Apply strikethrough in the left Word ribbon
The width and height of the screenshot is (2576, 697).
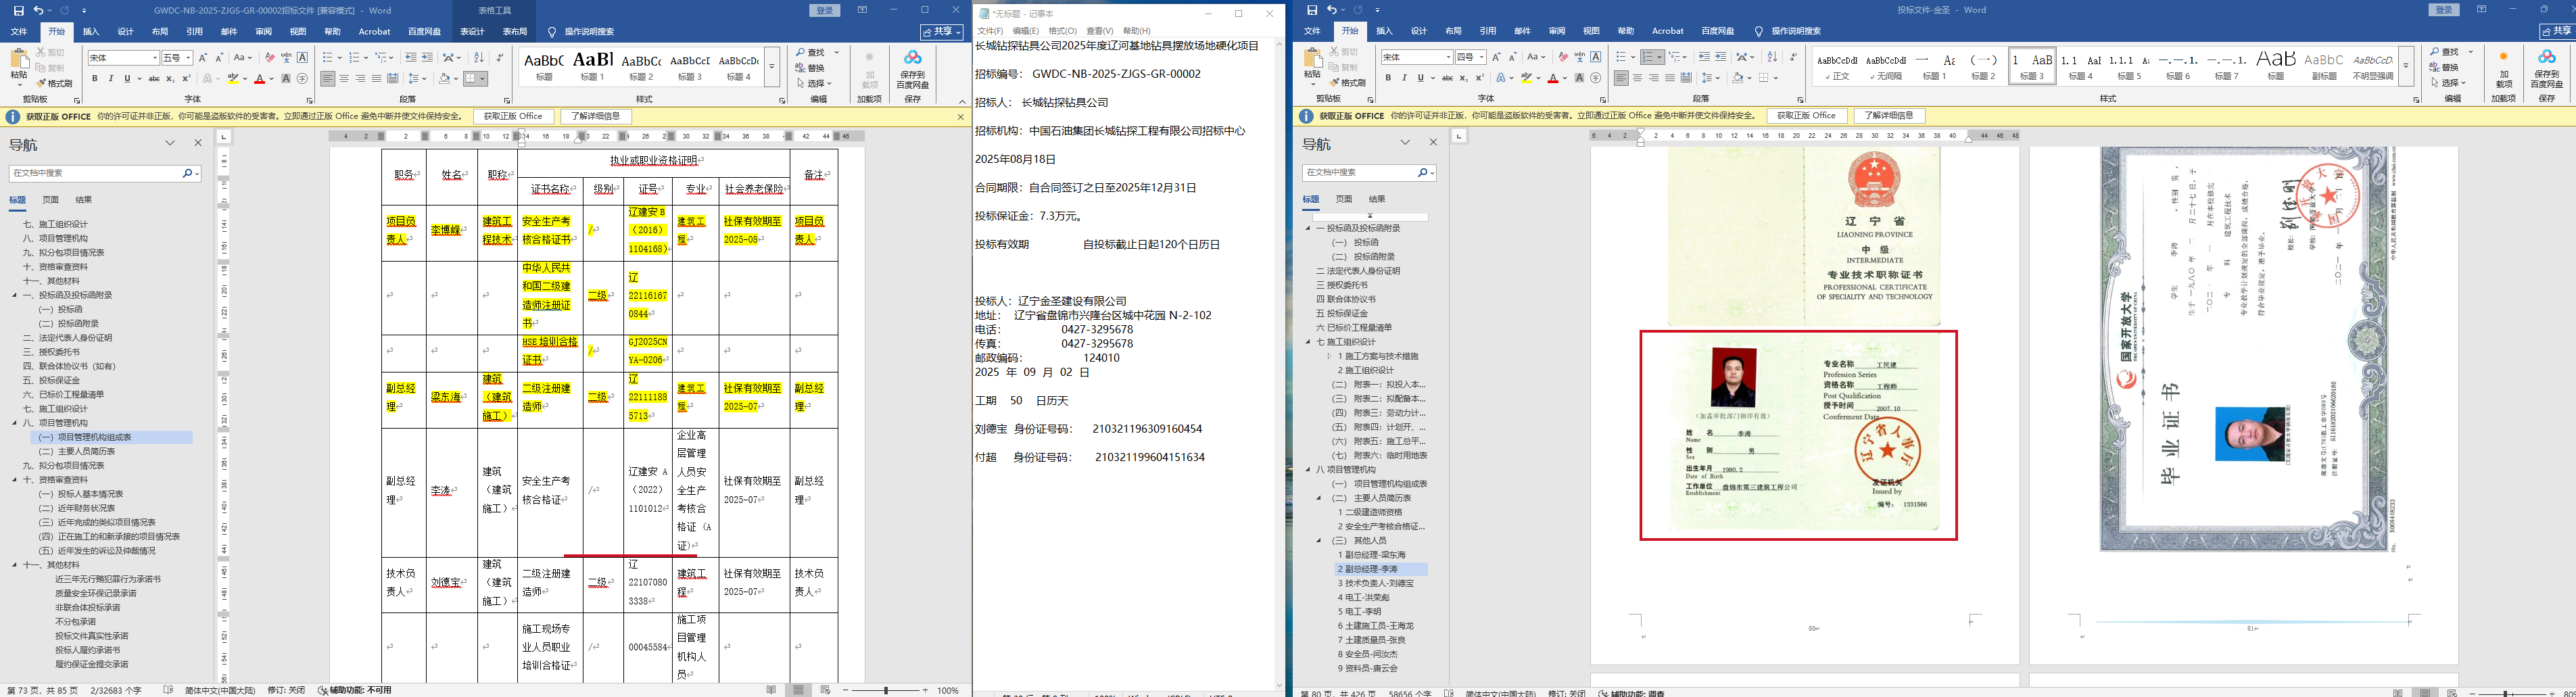tap(154, 79)
